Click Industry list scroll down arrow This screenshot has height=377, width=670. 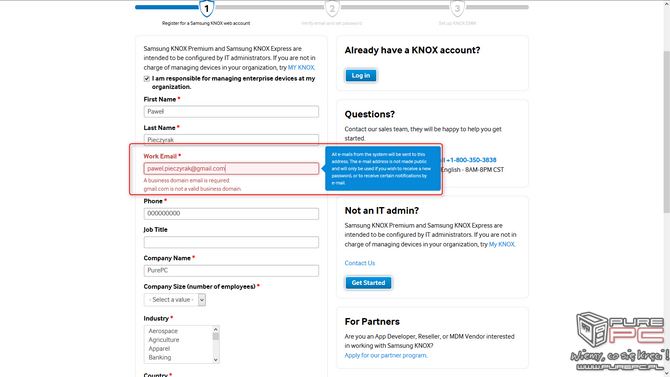pyautogui.click(x=216, y=360)
